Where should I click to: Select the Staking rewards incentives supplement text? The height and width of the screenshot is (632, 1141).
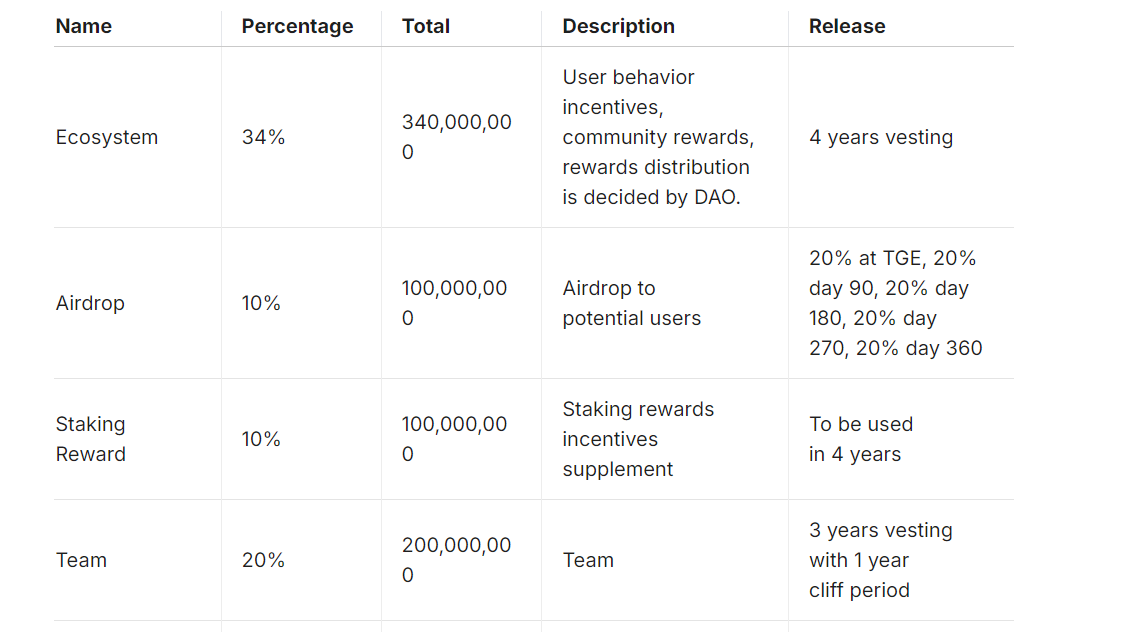638,440
